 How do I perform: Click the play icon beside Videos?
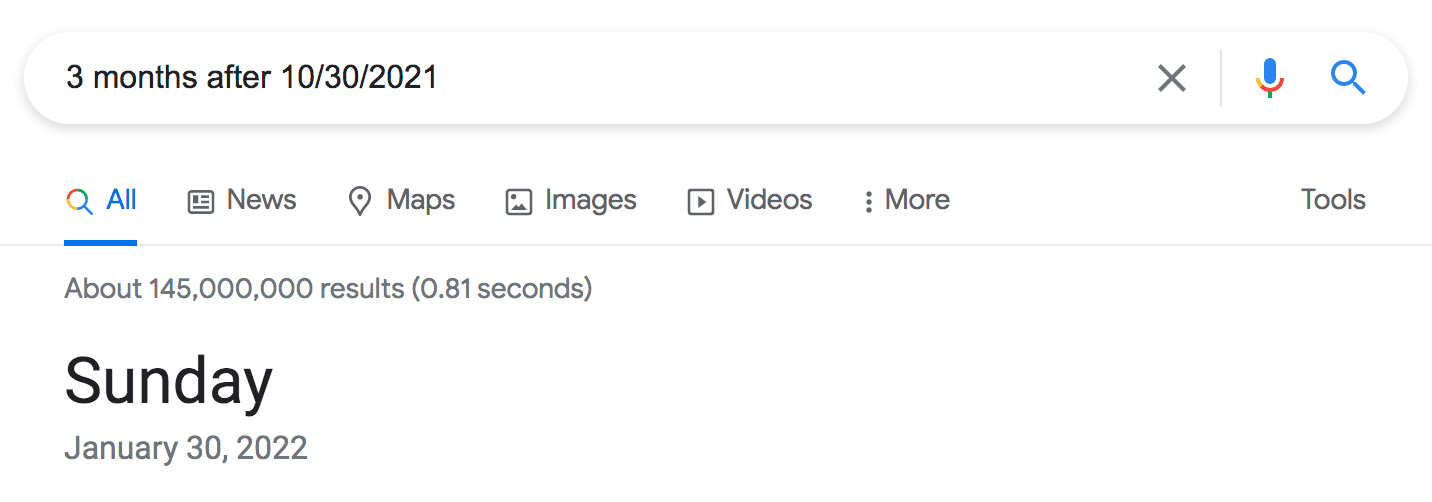tap(700, 202)
